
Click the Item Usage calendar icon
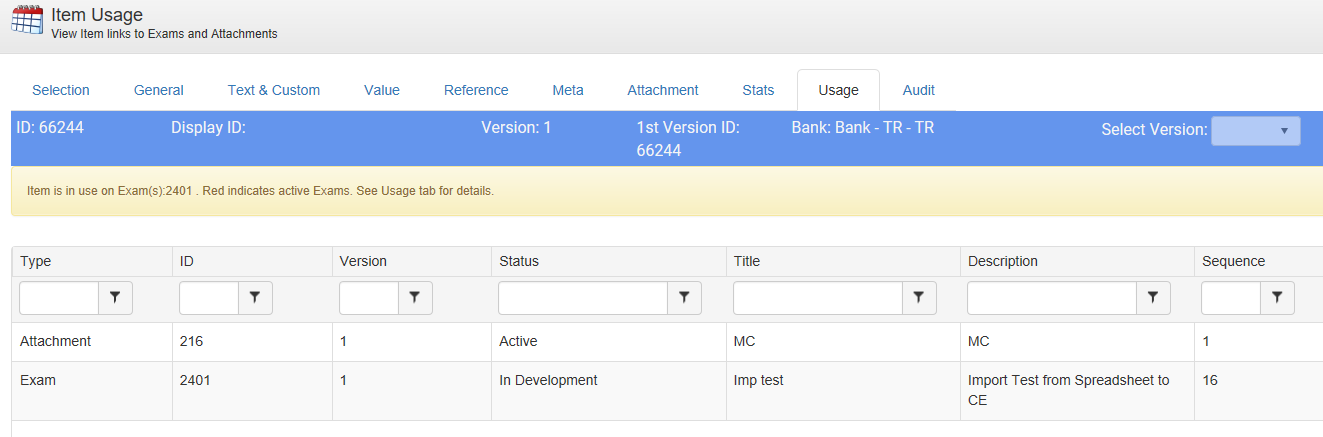point(27,22)
